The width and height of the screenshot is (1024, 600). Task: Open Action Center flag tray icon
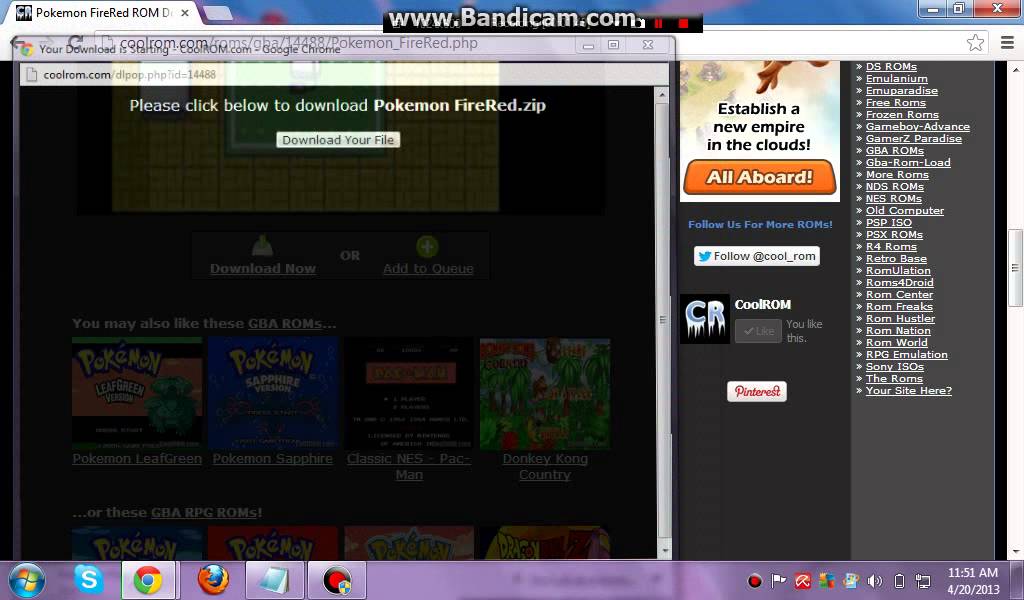click(x=778, y=580)
